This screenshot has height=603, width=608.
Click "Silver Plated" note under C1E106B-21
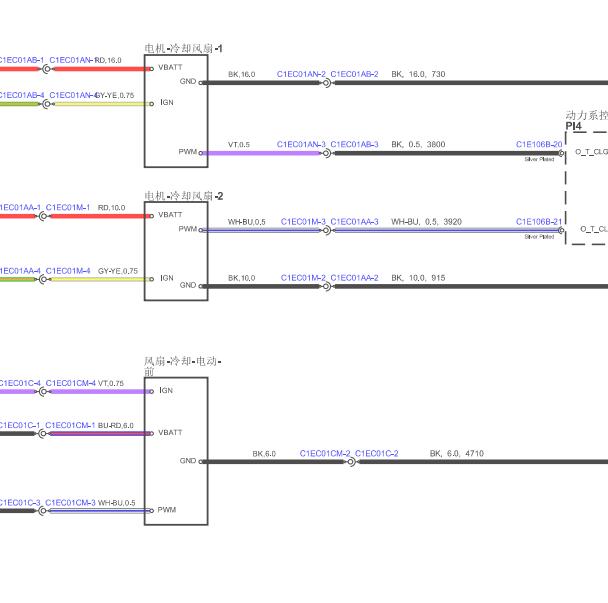pos(539,237)
